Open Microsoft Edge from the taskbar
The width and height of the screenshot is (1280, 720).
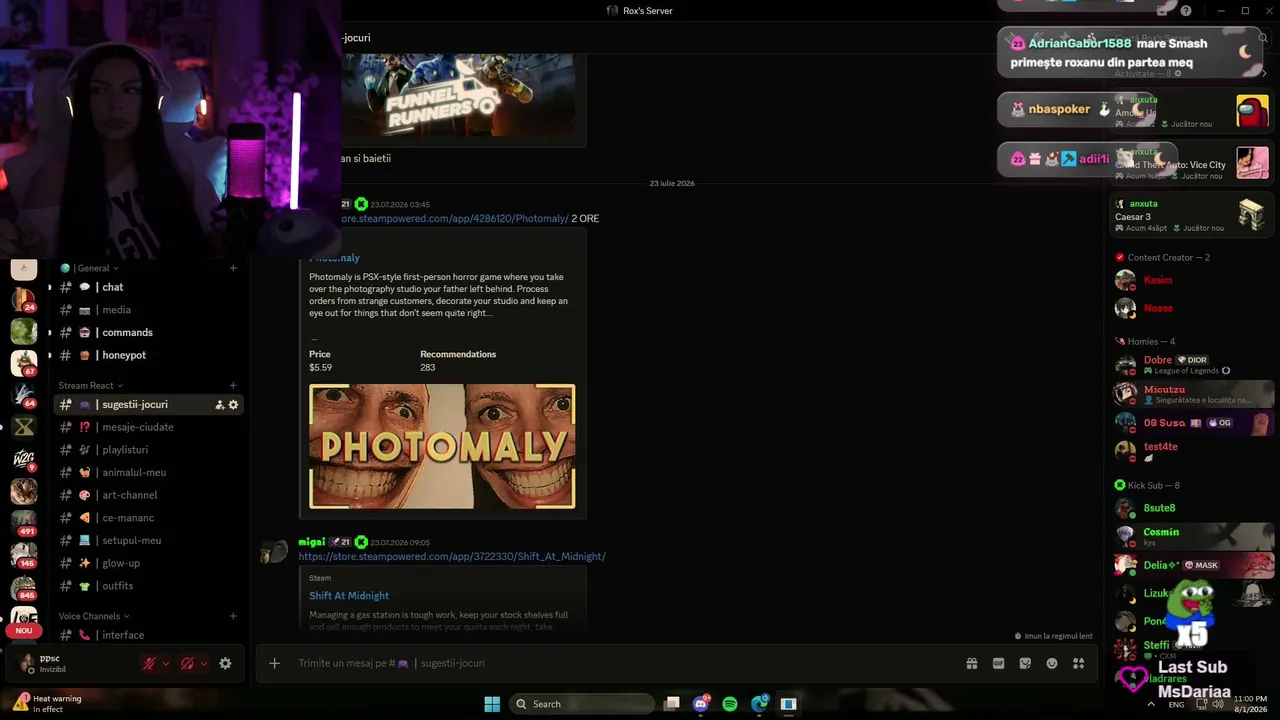[x=760, y=704]
